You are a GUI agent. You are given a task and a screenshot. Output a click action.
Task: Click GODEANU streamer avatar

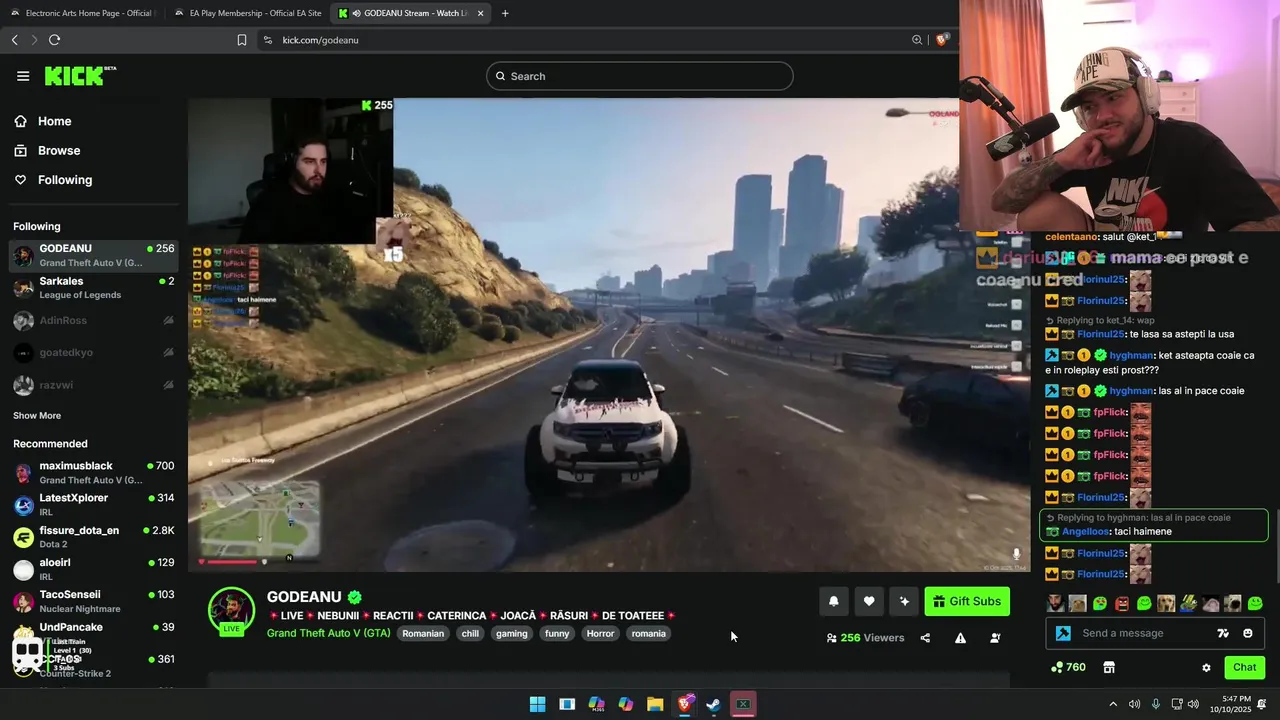(231, 611)
